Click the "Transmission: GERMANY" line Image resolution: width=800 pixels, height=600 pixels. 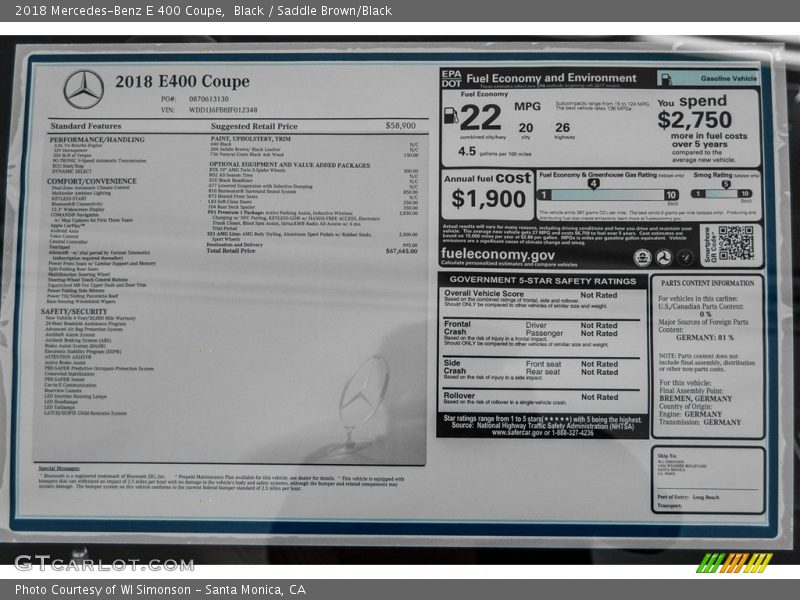coord(700,422)
